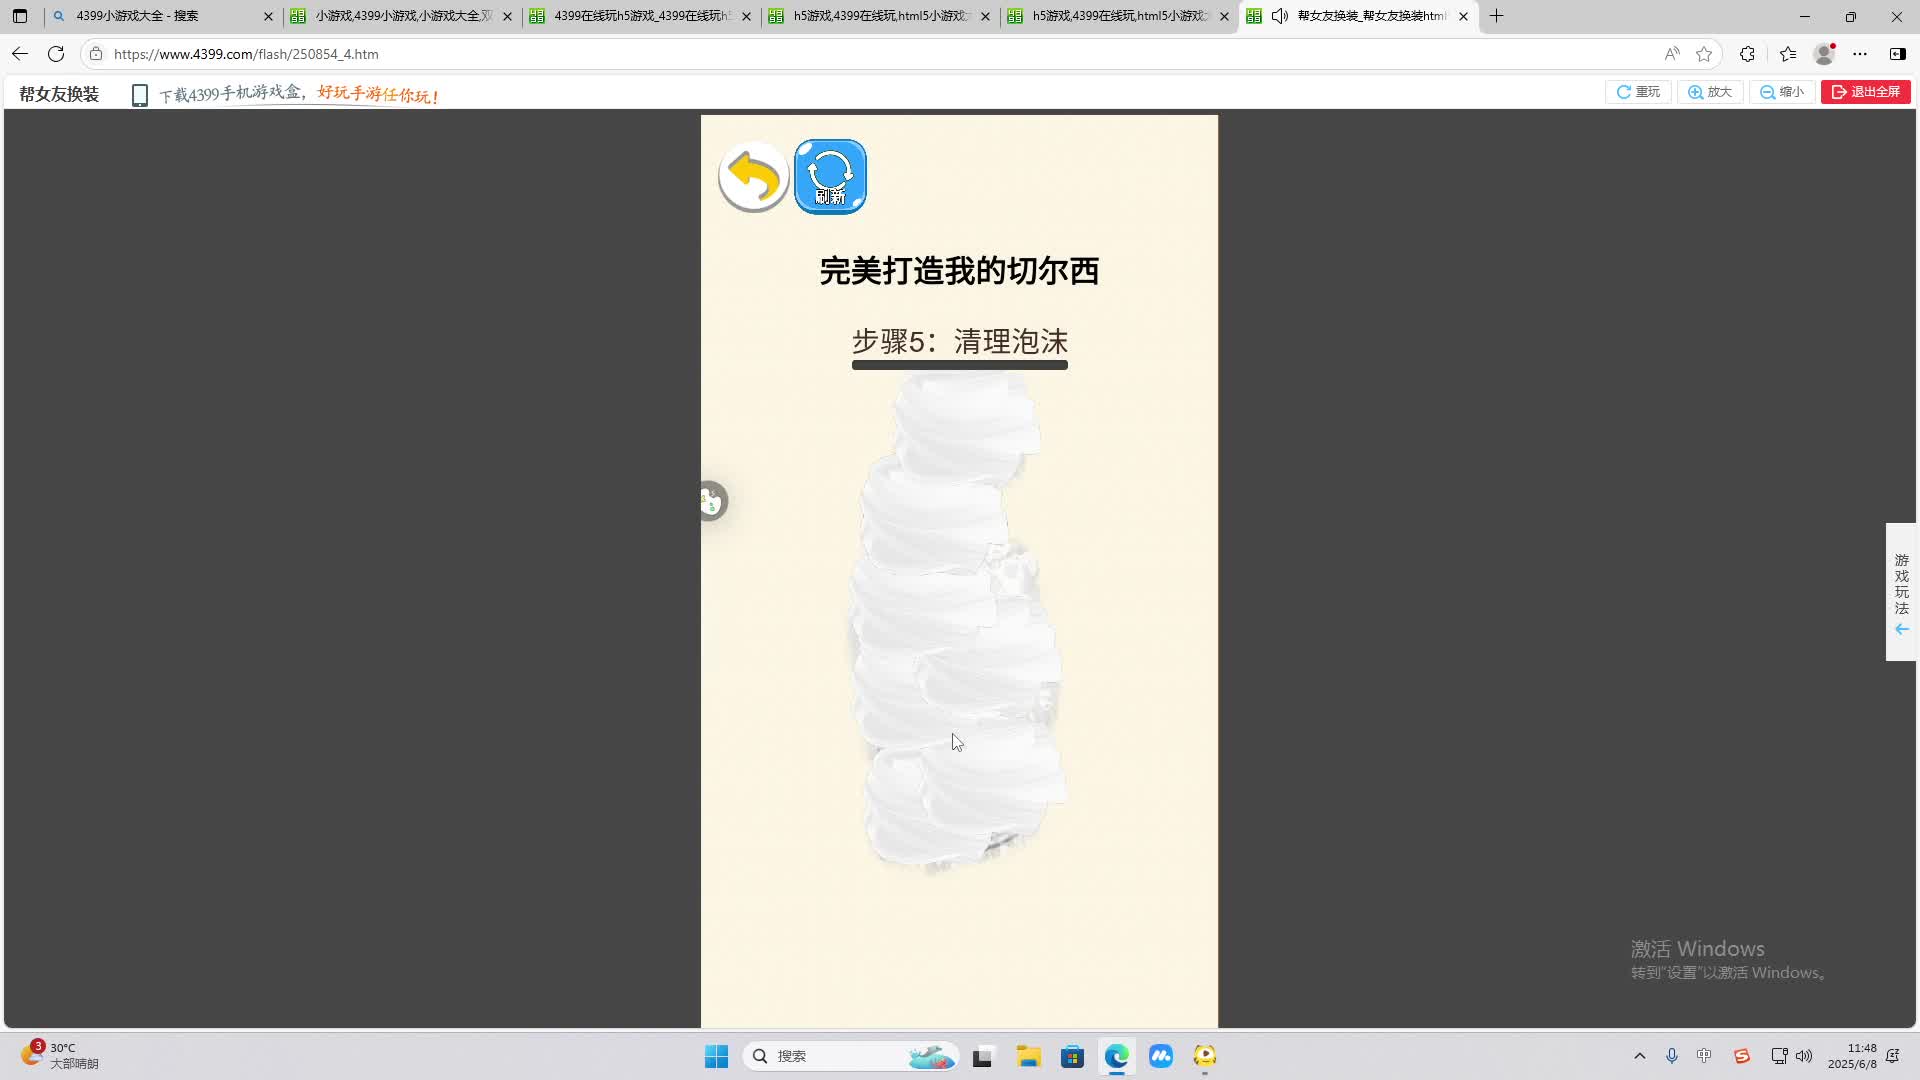Open the Sogou input tray icon
This screenshot has width=1920, height=1080.
(1742, 1056)
